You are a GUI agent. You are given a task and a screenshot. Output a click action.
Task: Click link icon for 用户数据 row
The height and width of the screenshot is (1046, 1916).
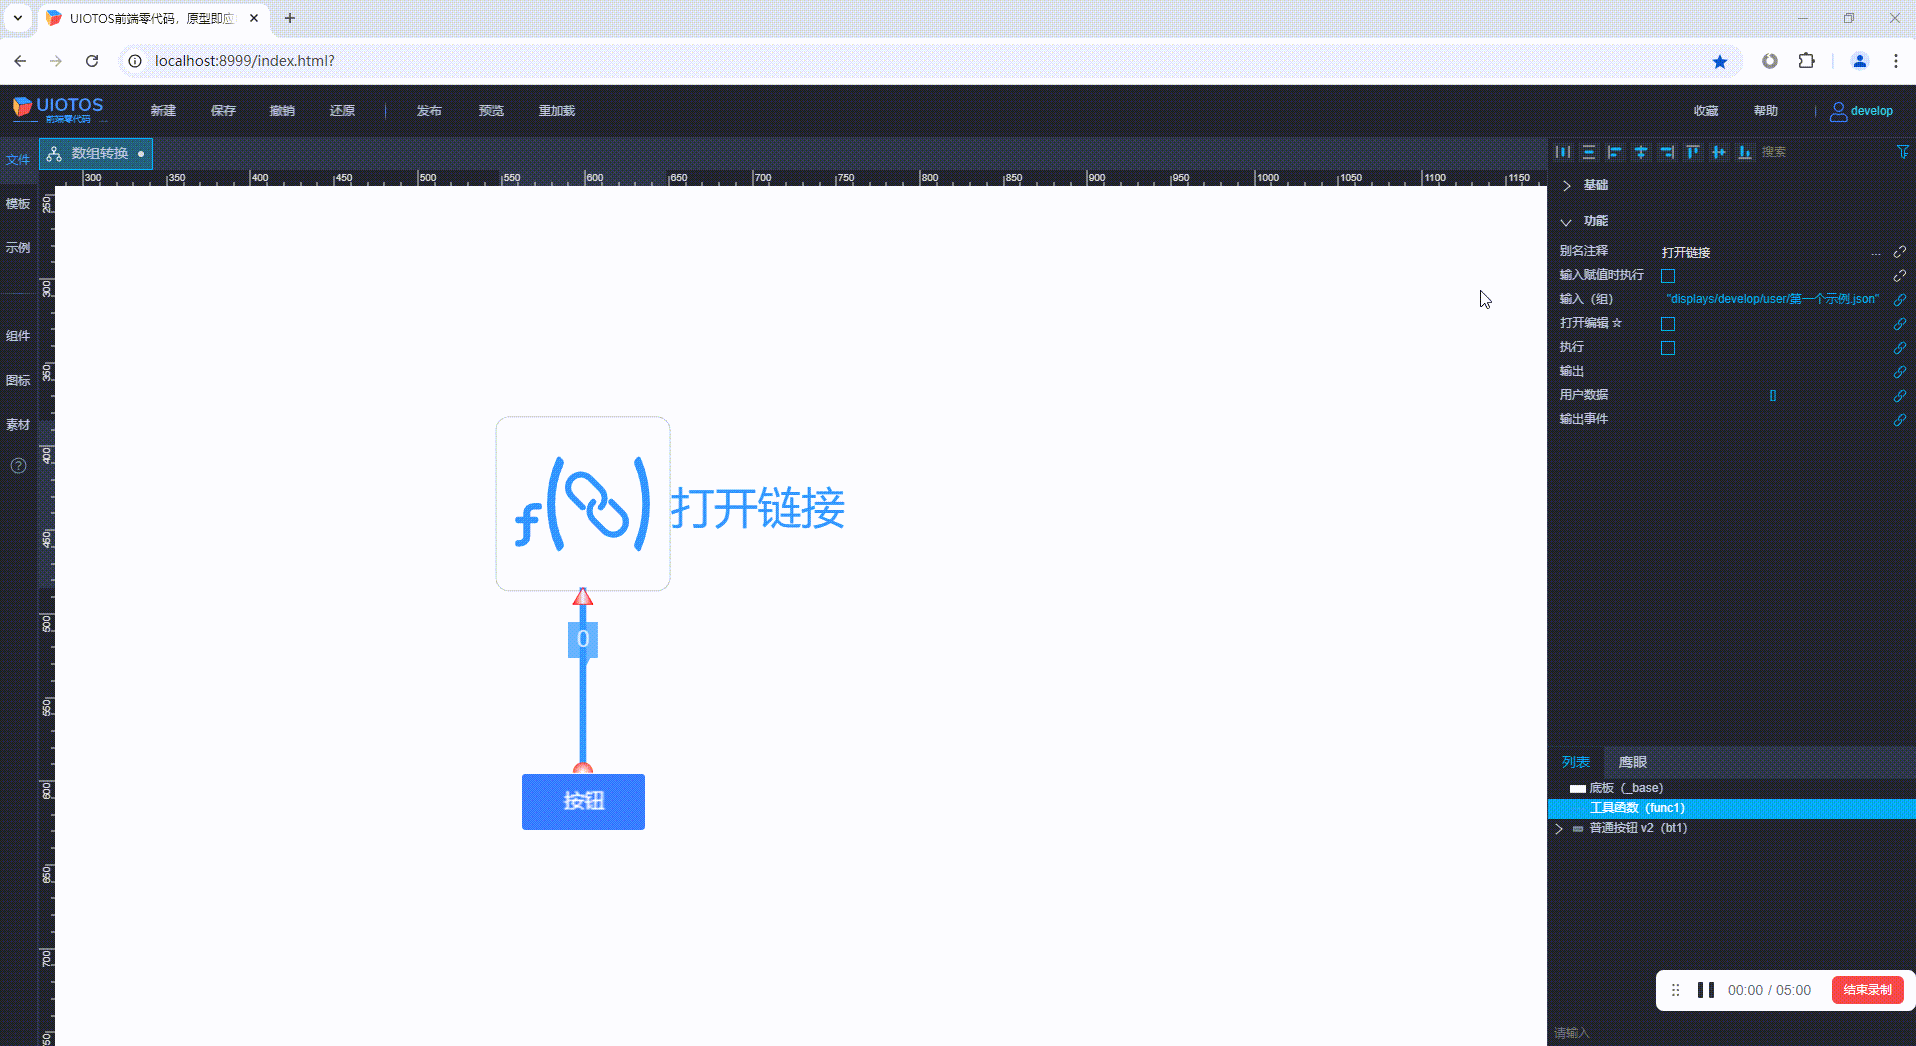pos(1900,396)
